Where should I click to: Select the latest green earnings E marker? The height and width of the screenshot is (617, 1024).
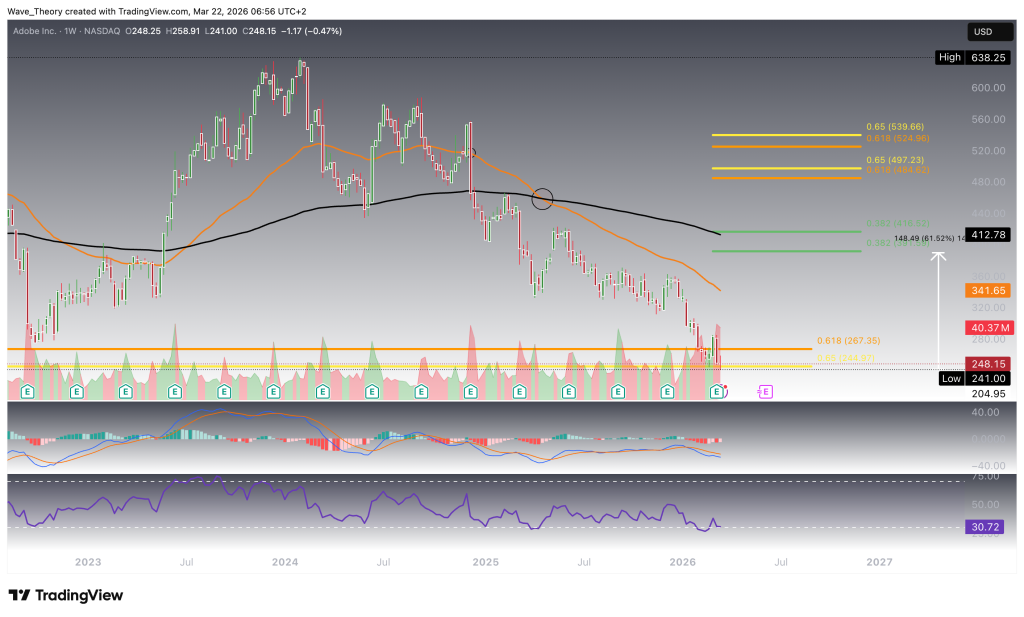716,392
